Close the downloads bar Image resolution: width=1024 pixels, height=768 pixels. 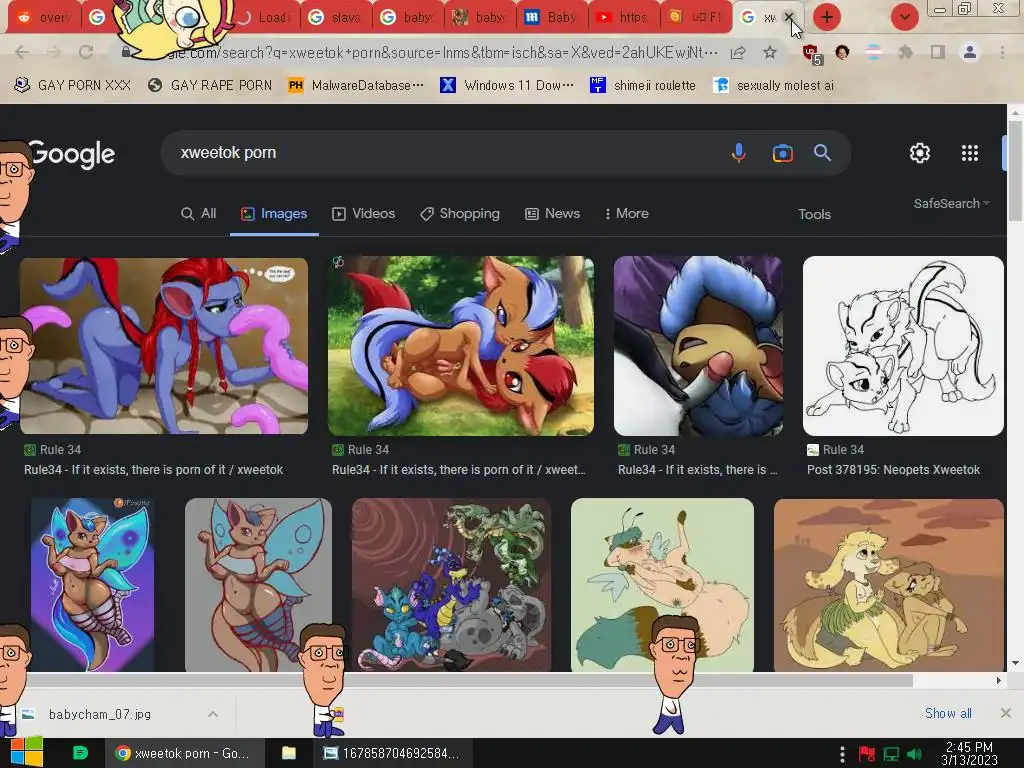(1006, 713)
